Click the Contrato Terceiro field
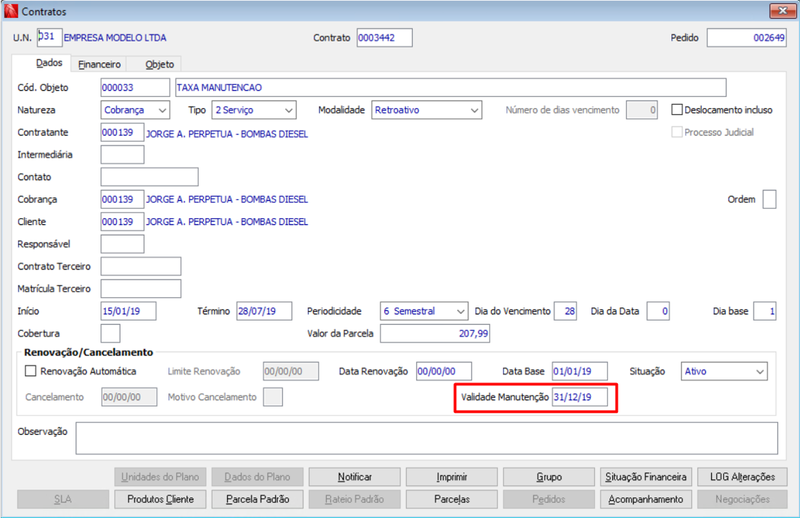Viewport: 800px width, 518px height. 141,266
